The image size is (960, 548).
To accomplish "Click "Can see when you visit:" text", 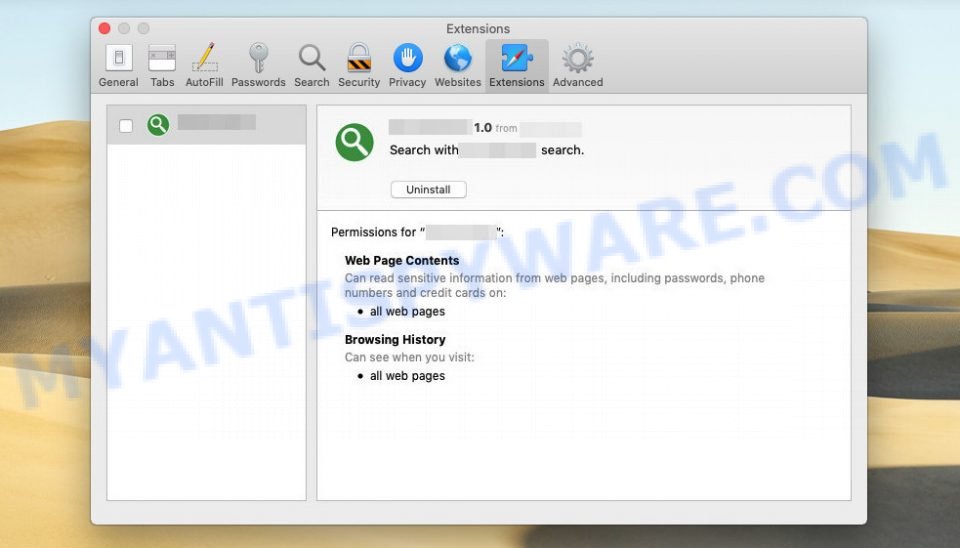I will tap(409, 357).
